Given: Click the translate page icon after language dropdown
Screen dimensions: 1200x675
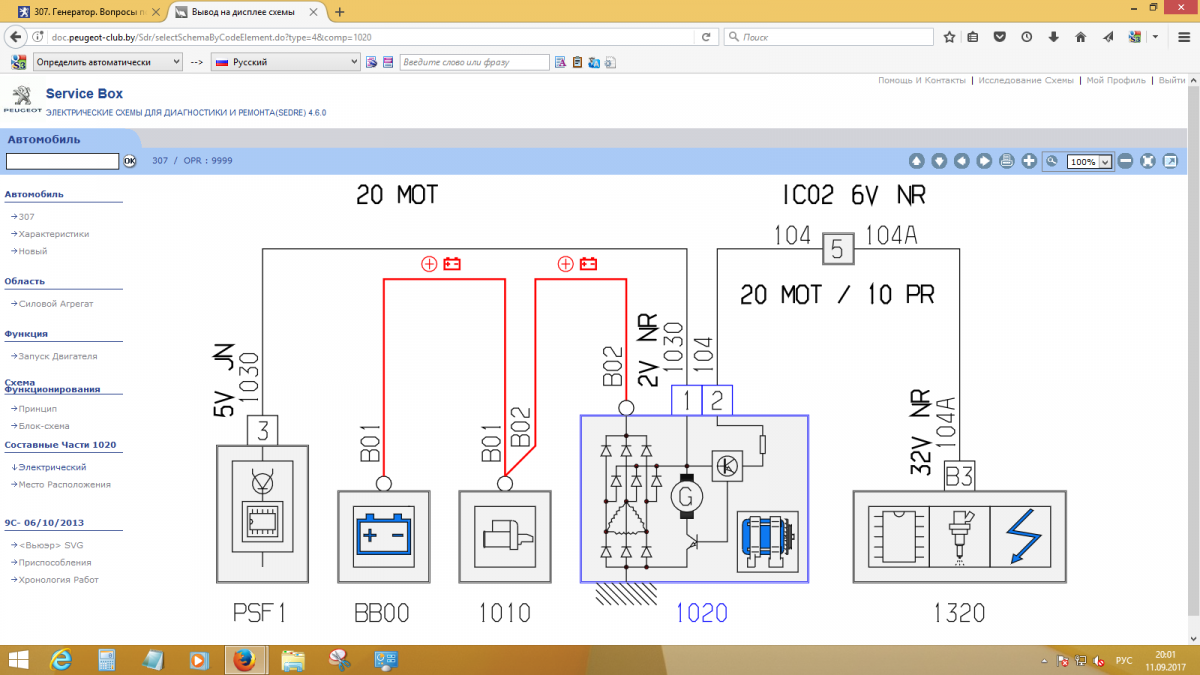Looking at the screenshot, I should [x=370, y=61].
